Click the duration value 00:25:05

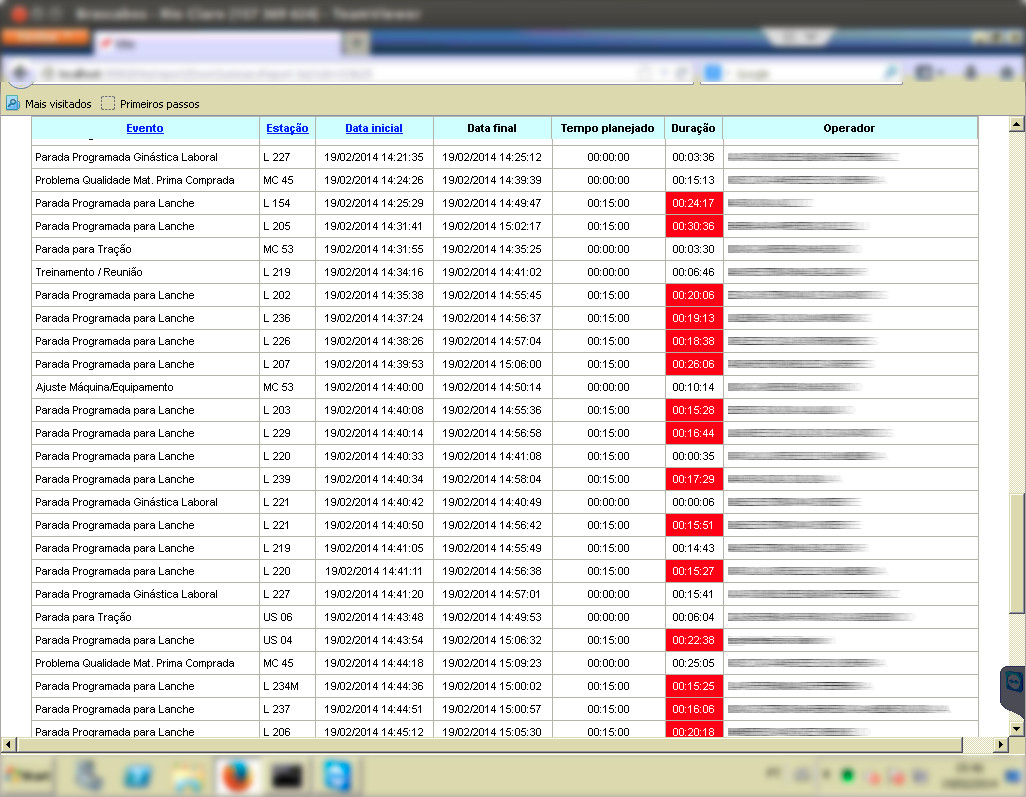click(694, 663)
